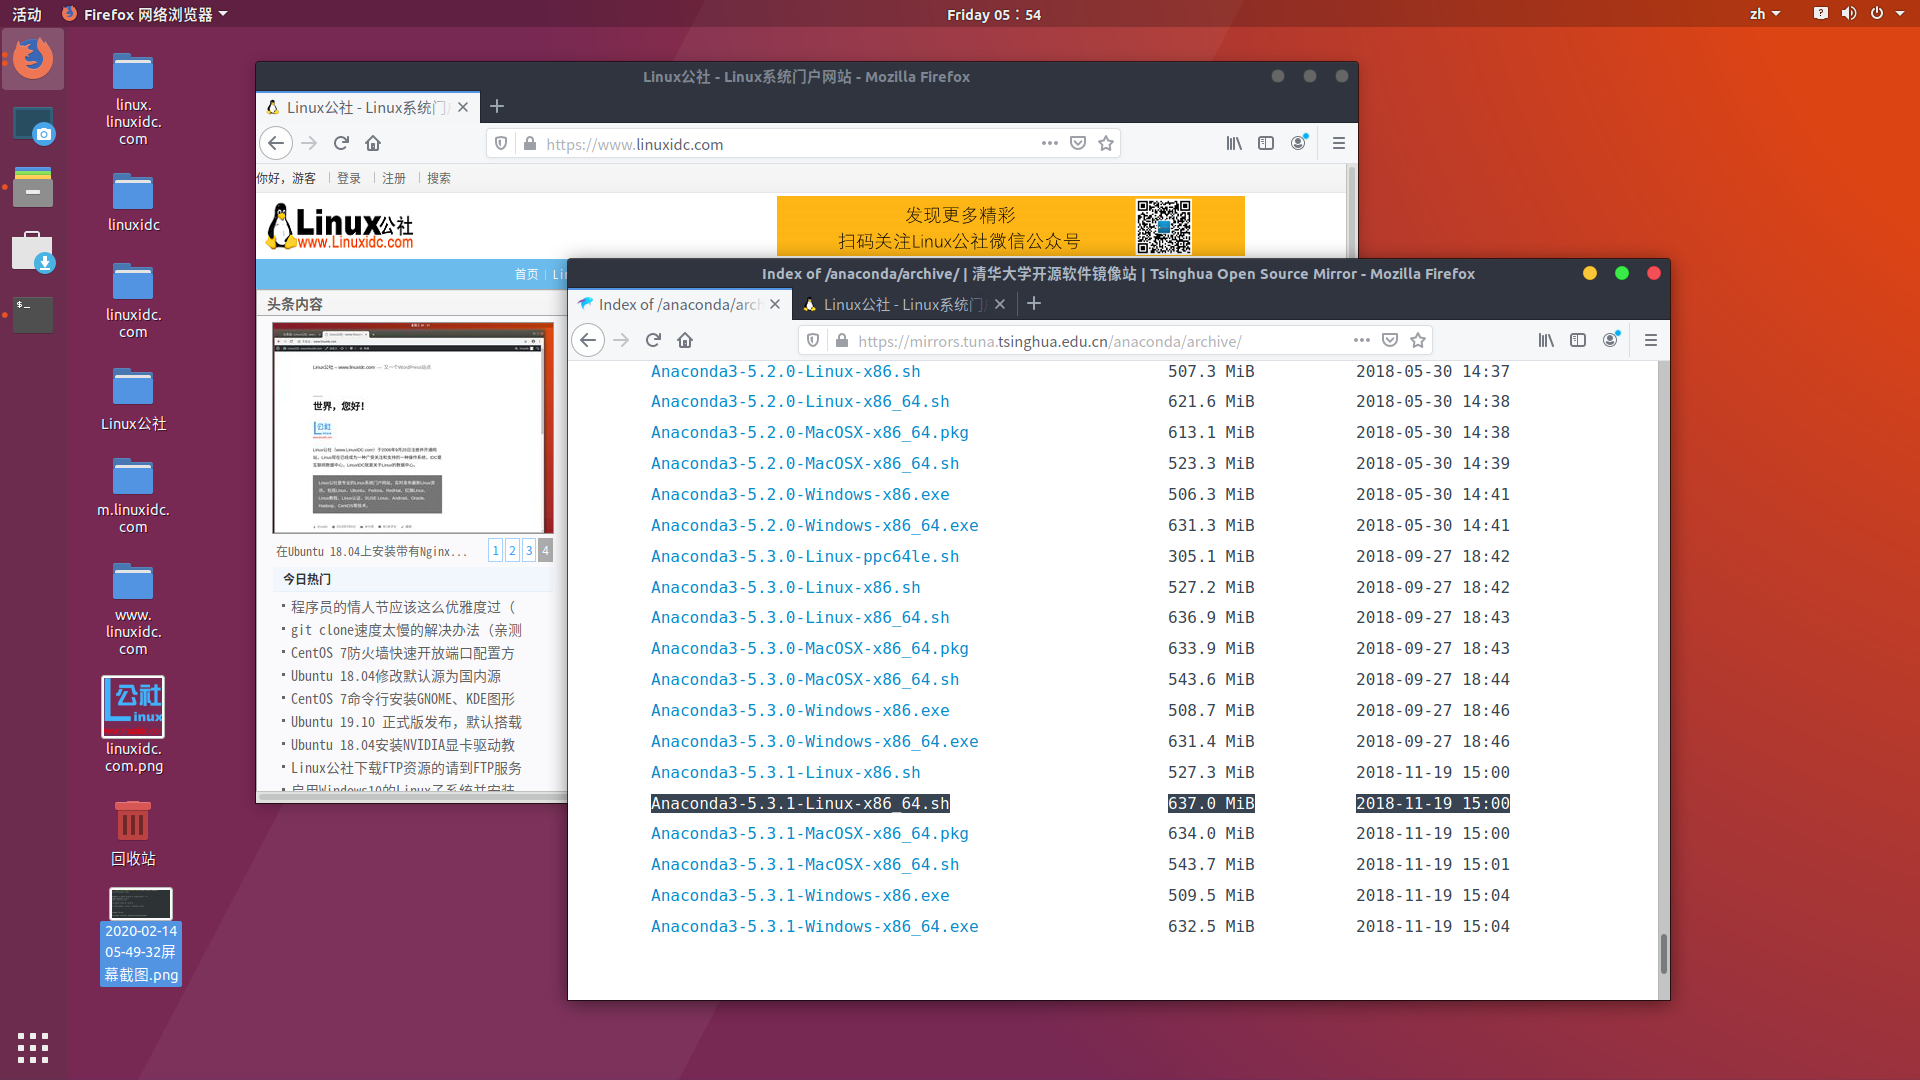1920x1080 pixels.
Task: Open a new tab with the plus button
Action: 1034,303
